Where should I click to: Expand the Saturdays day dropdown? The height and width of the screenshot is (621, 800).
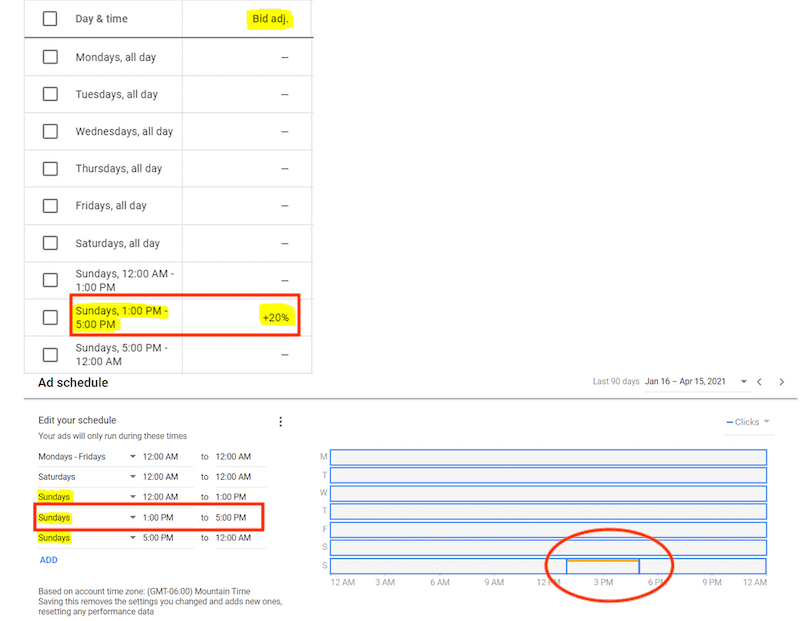tap(132, 477)
